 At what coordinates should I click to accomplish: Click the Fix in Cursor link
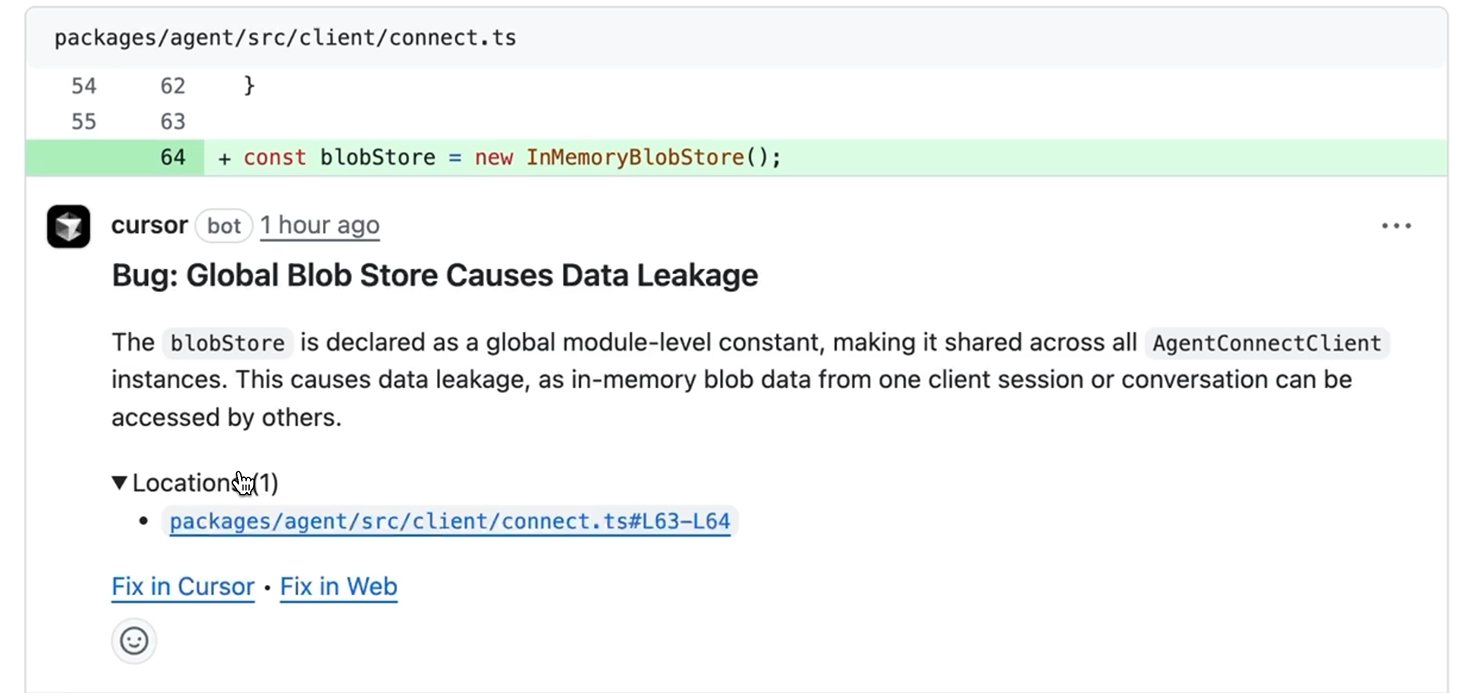coord(182,586)
